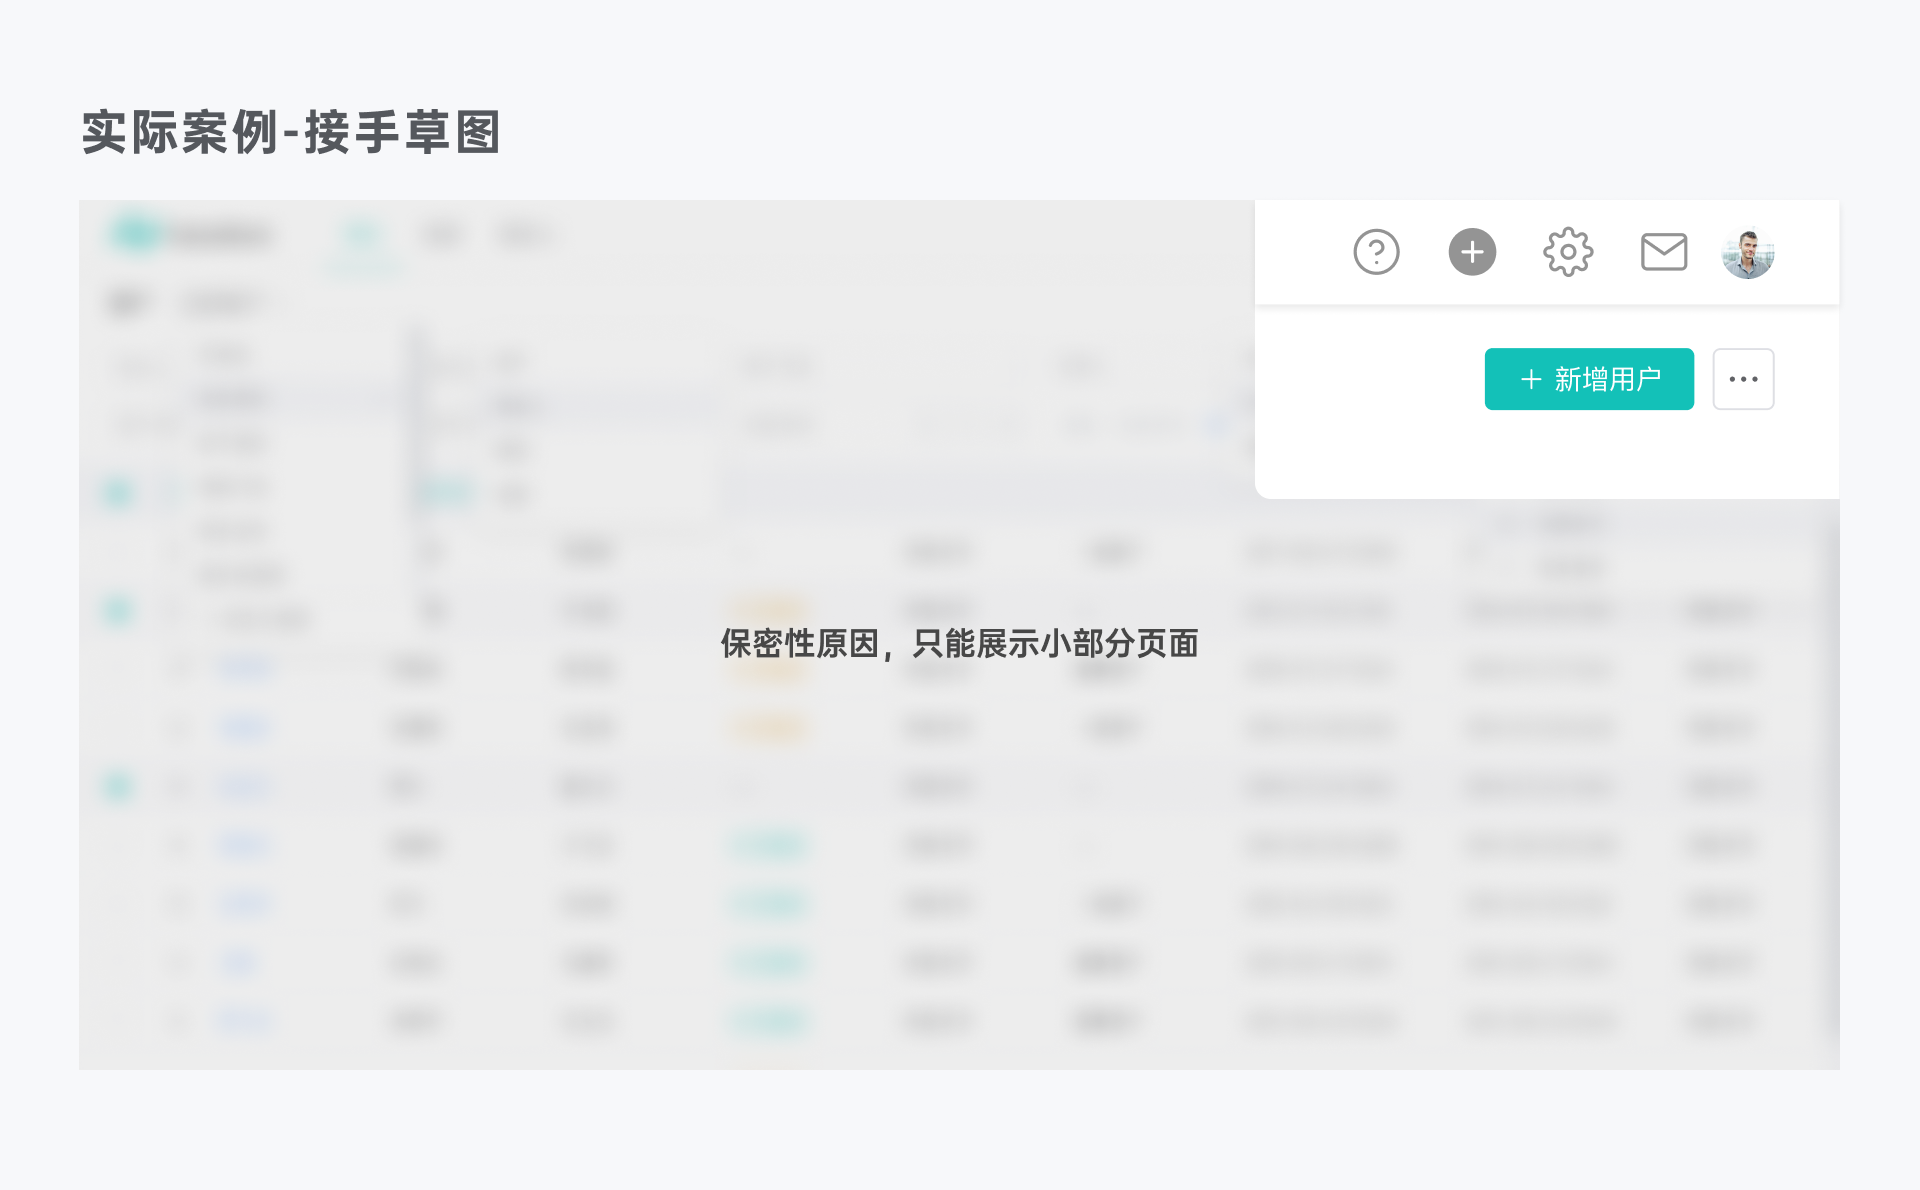Toggle the bottommost teal checked checkbox
1920x1190 pixels.
(118, 787)
